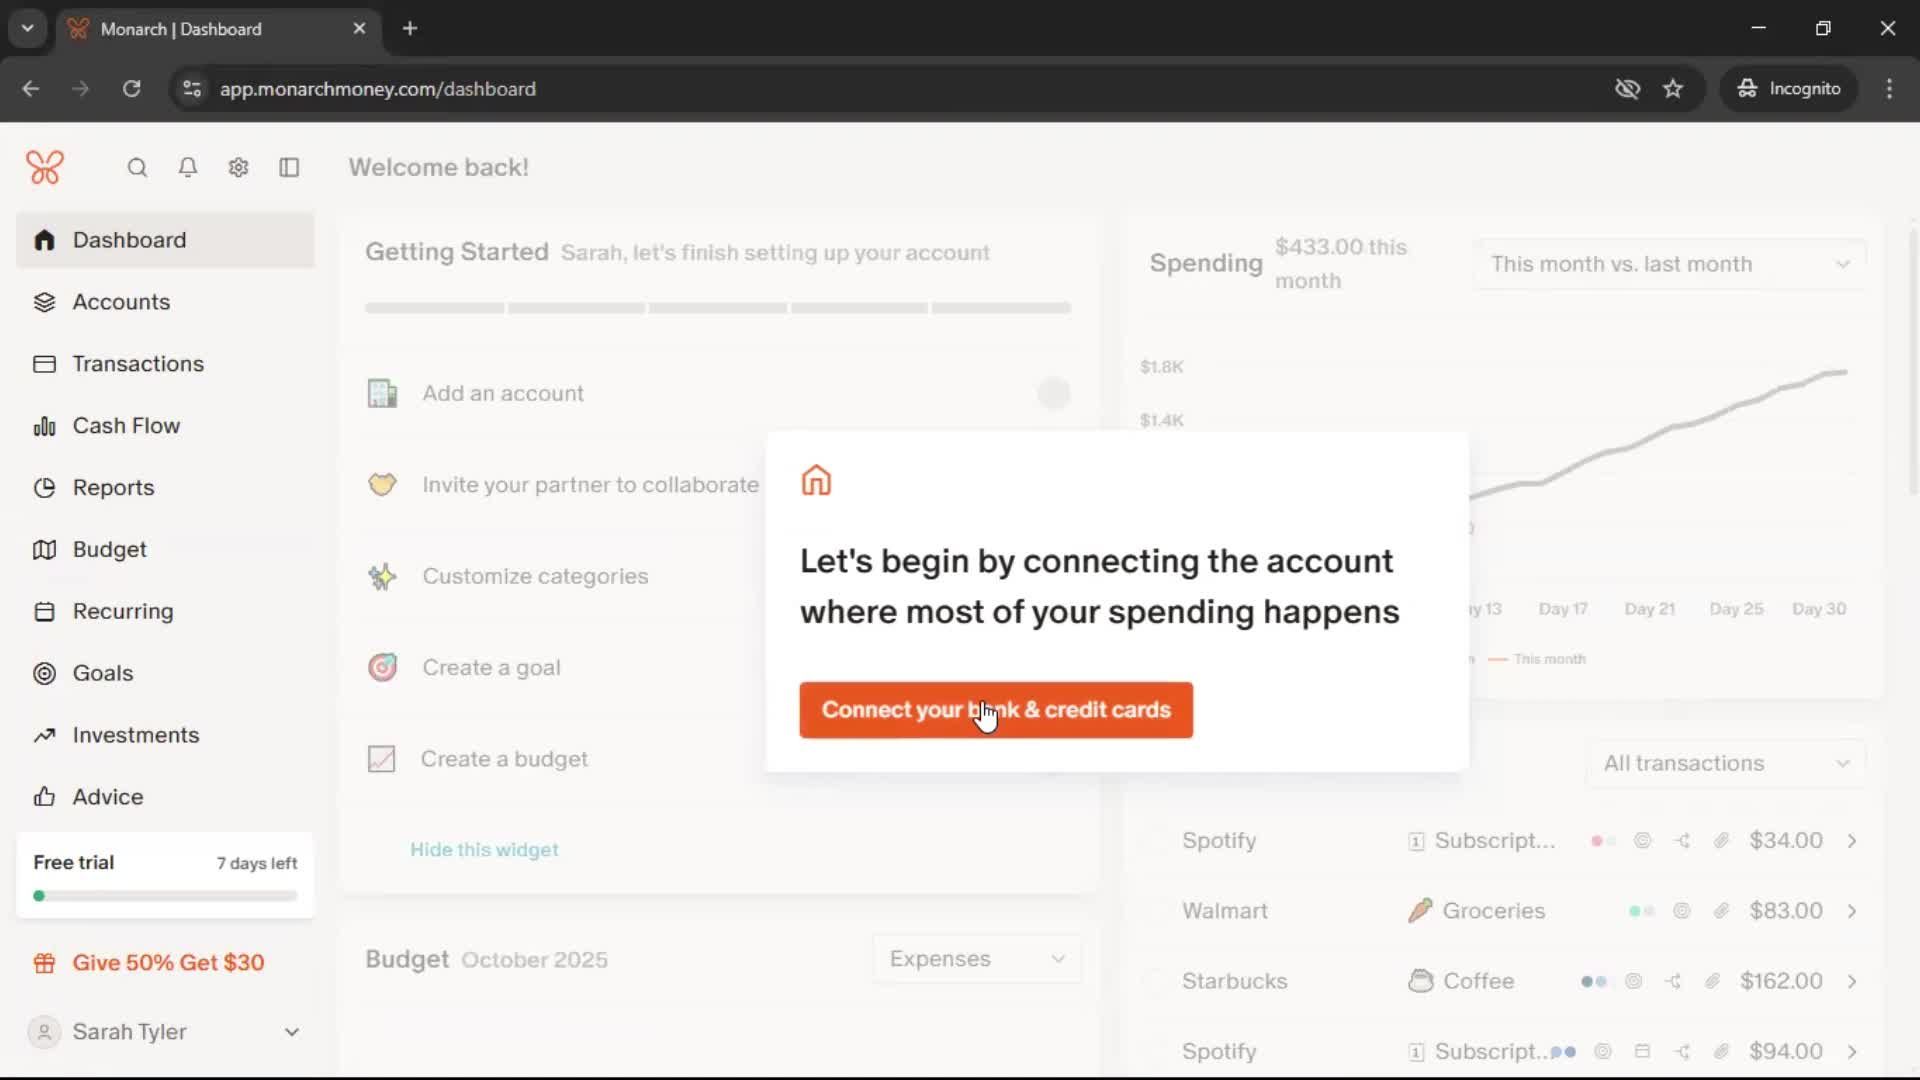Go to Cash Flow in sidebar
This screenshot has height=1080, width=1920.
click(x=126, y=426)
